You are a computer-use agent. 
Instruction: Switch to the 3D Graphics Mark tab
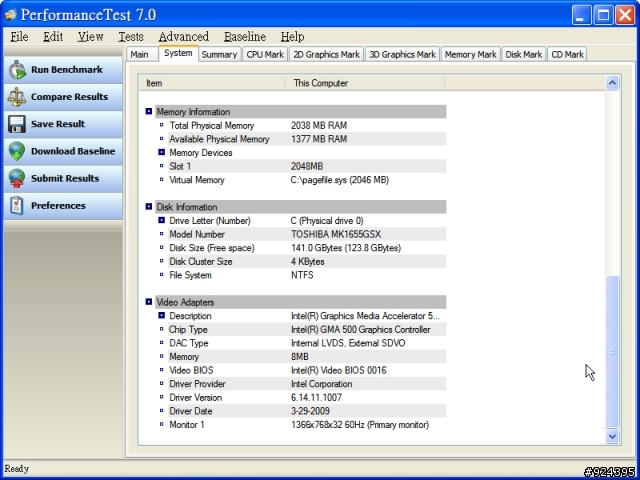(x=402, y=54)
